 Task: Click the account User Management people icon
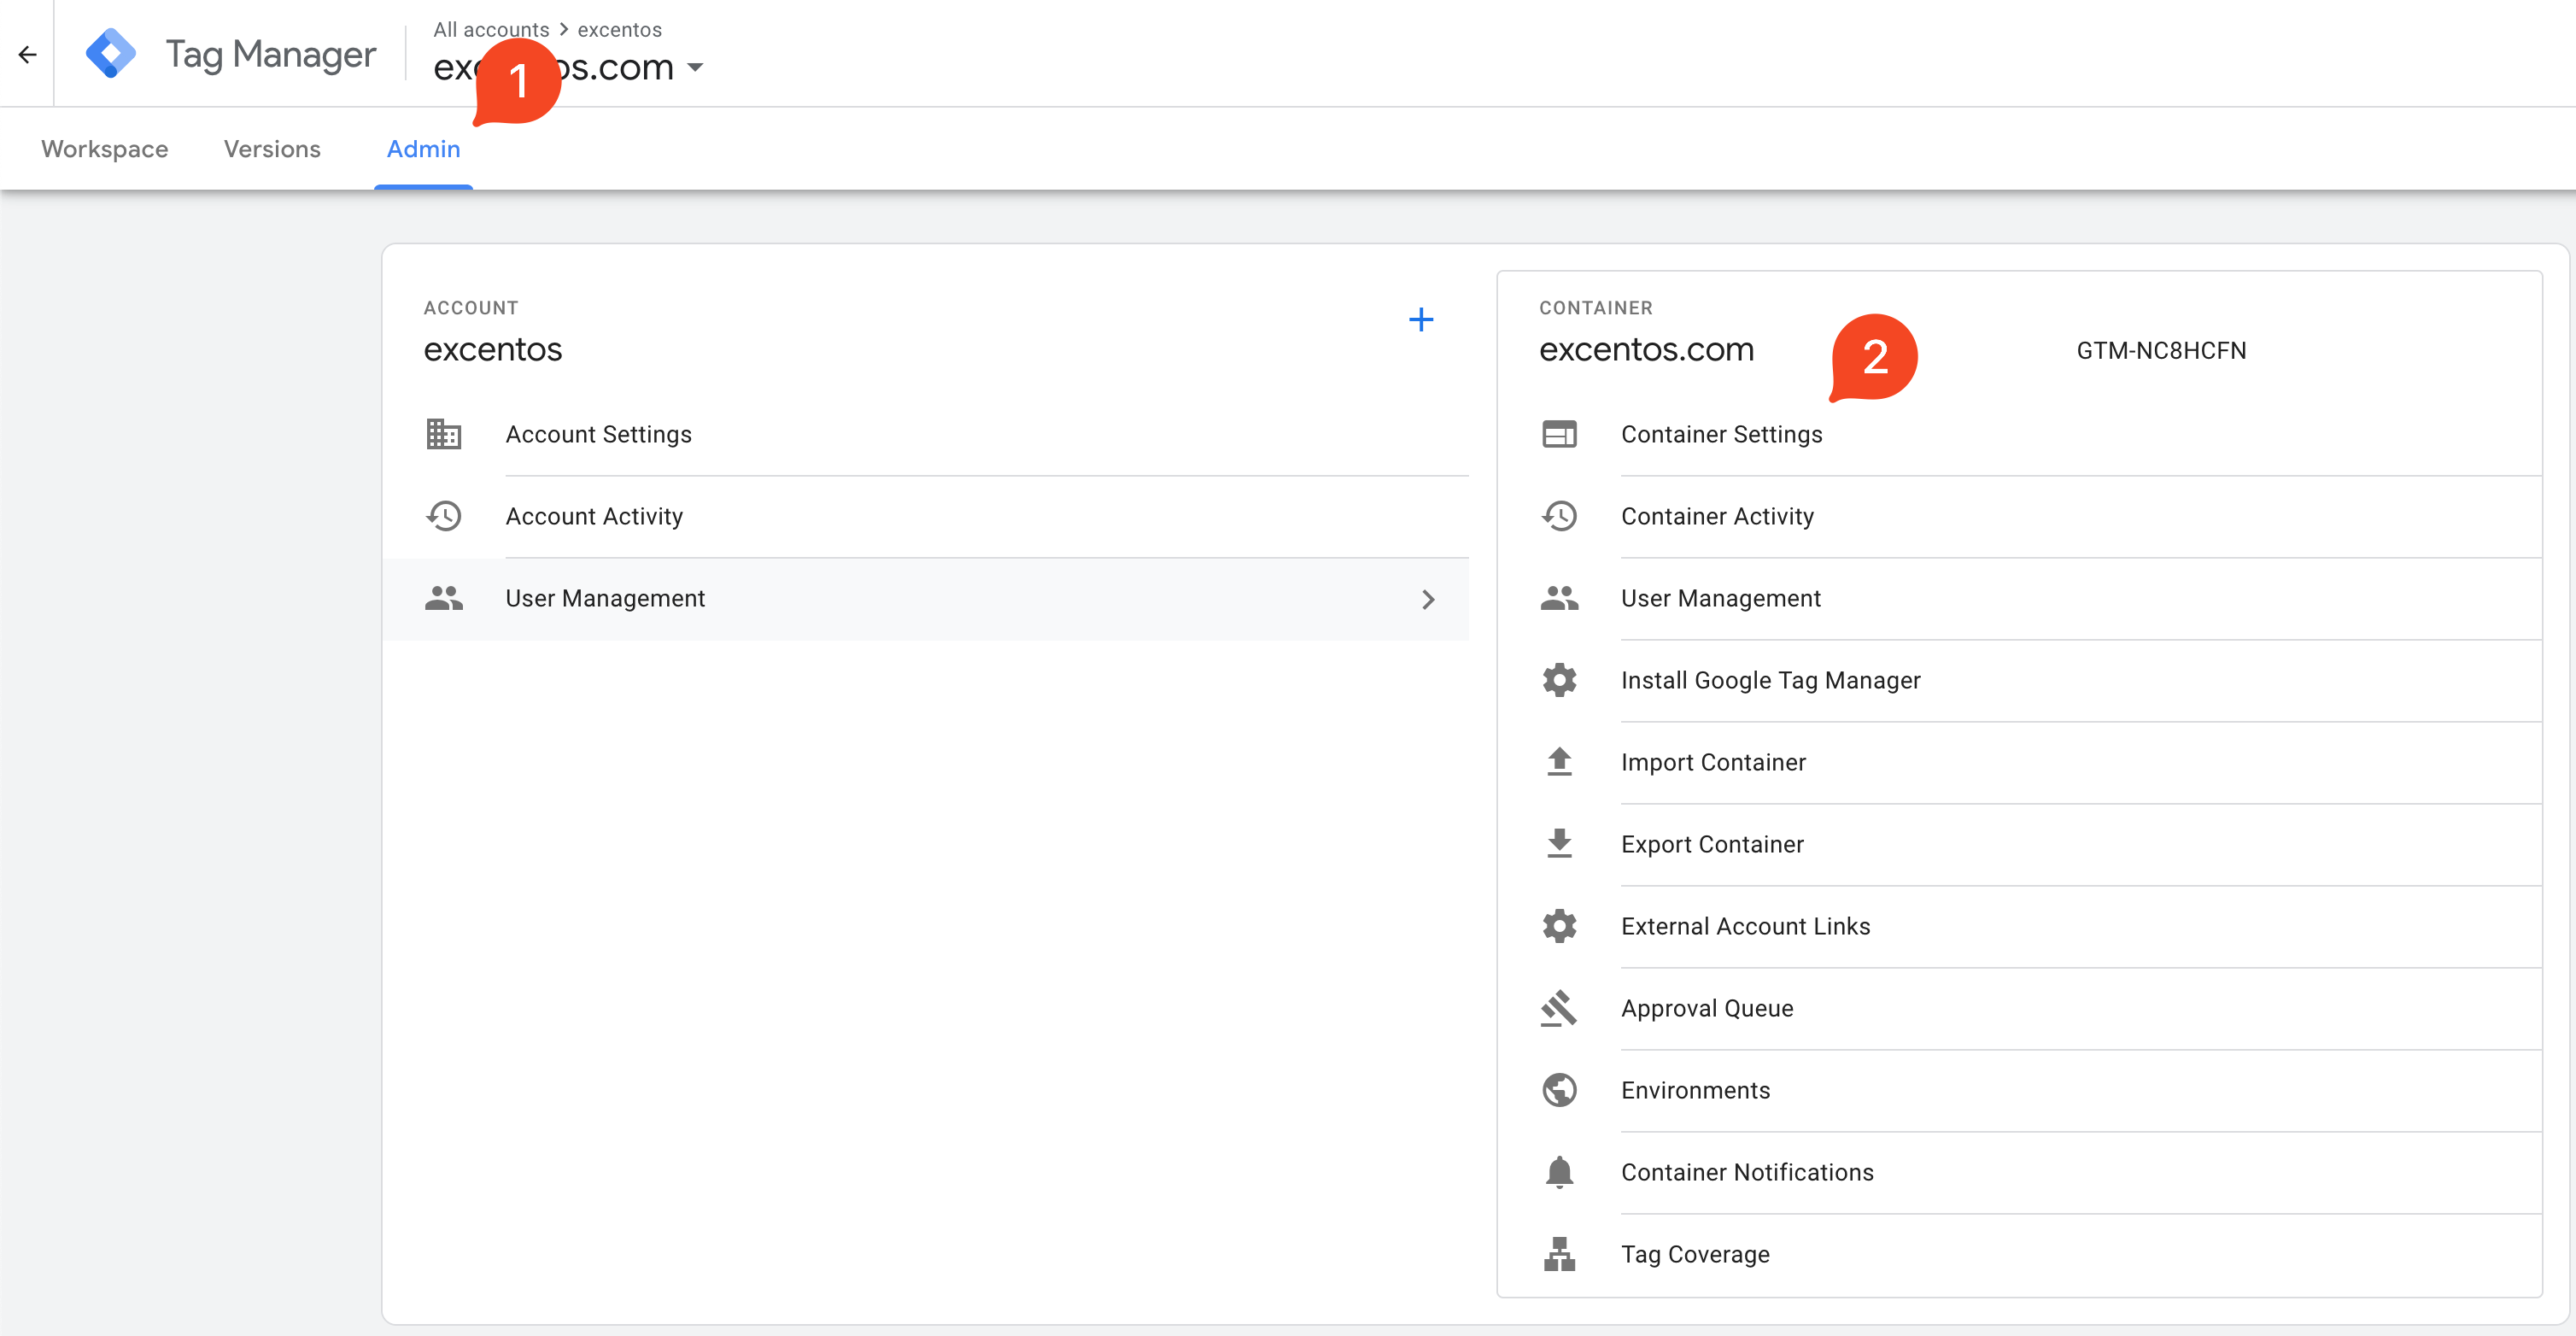(443, 598)
